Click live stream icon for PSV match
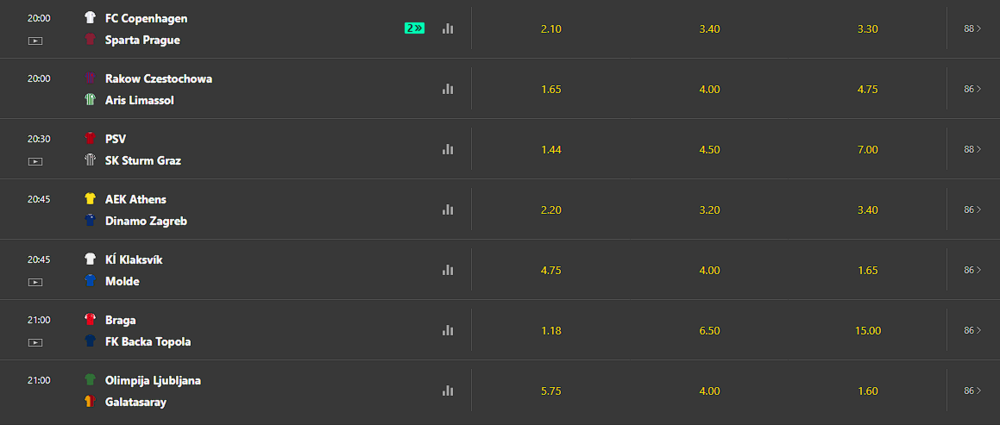This screenshot has width=1000, height=425. click(36, 161)
